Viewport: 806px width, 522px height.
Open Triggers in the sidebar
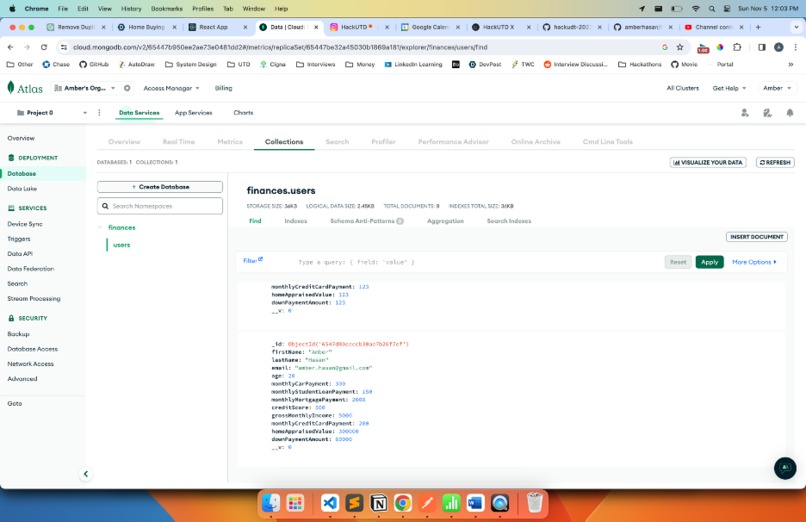pos(19,239)
